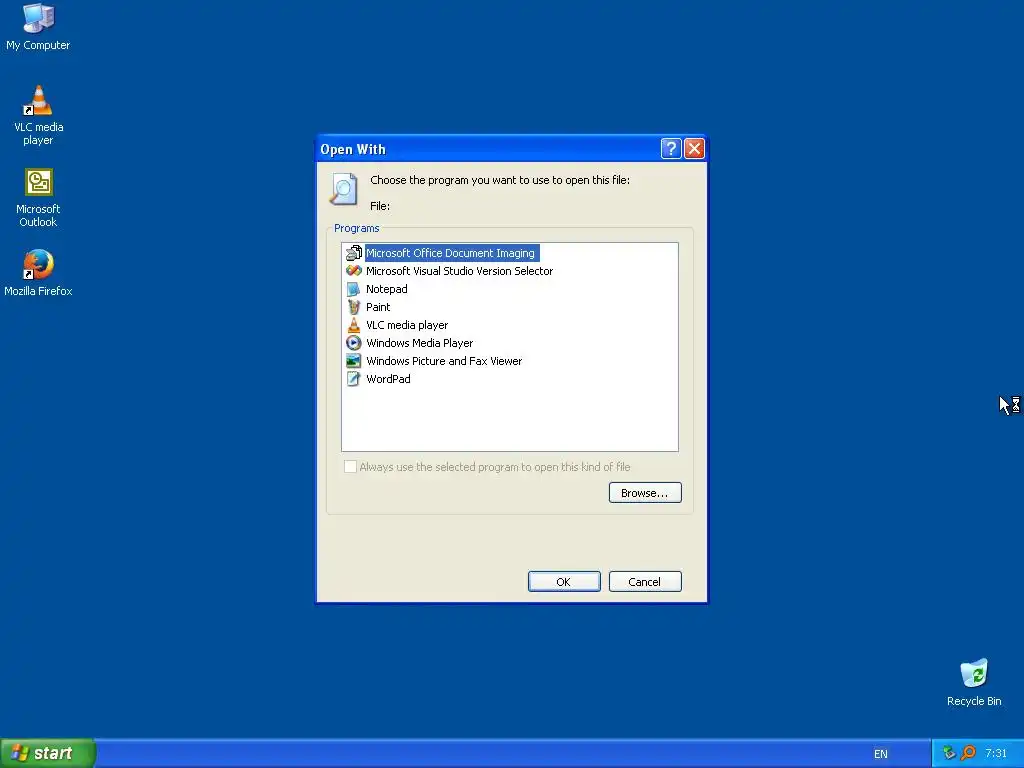Viewport: 1024px width, 768px height.
Task: Pick VLC media player label in list
Action: tap(407, 325)
